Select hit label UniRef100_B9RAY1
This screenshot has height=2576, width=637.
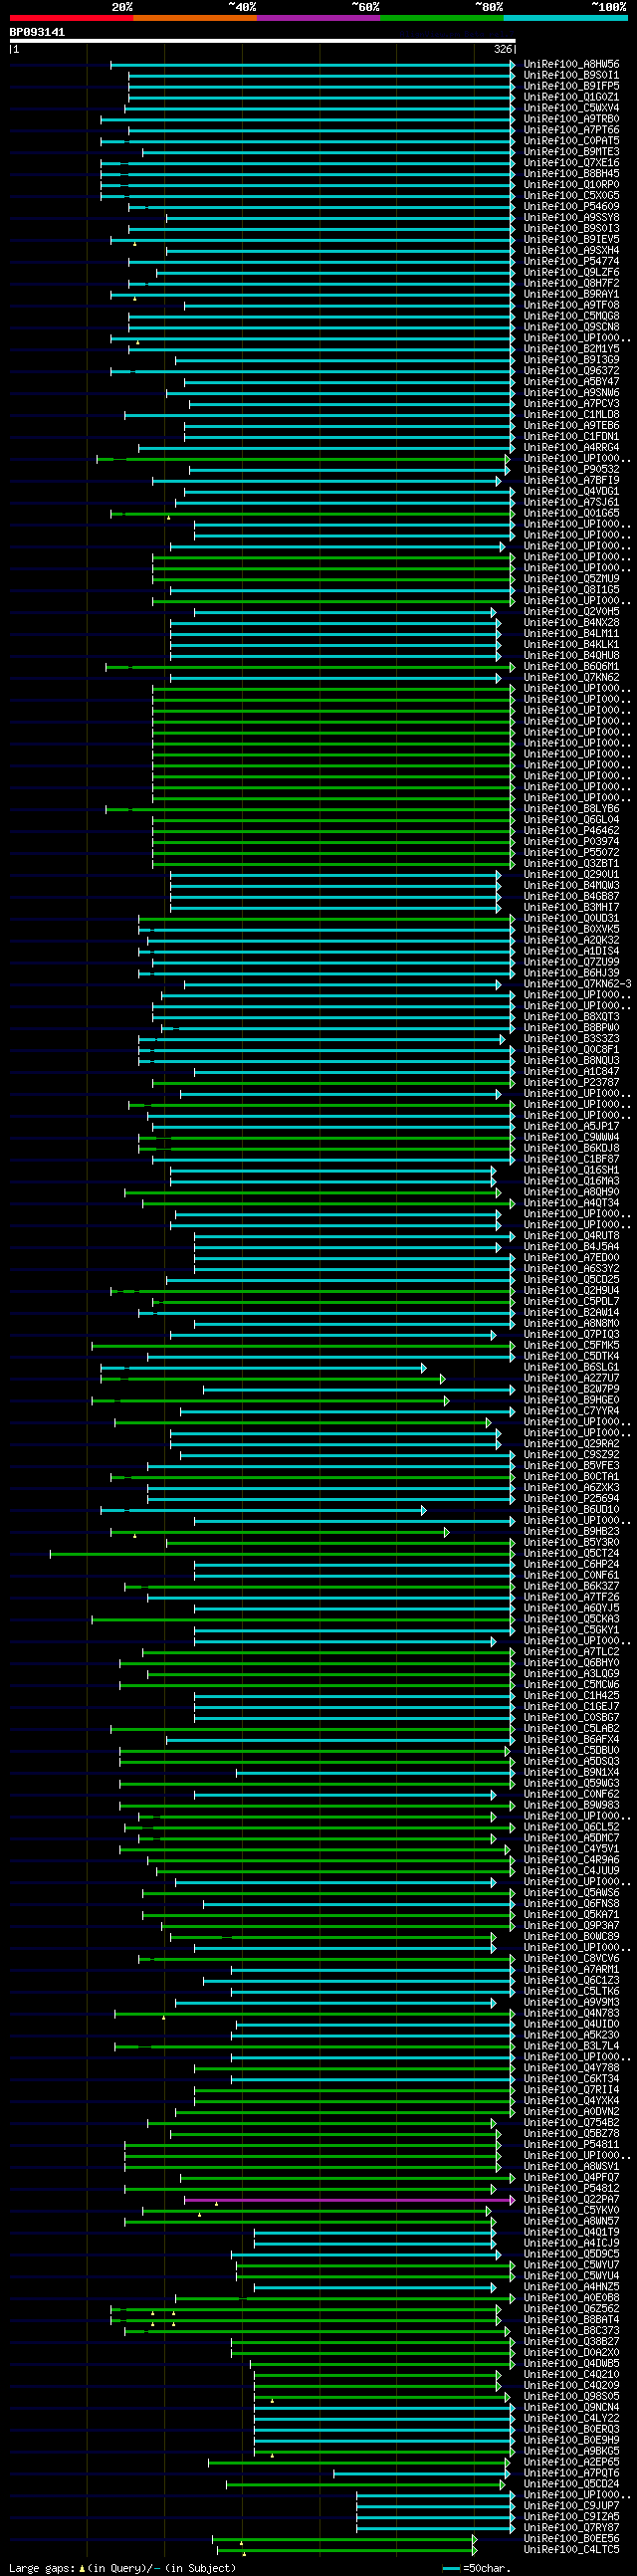tap(571, 295)
